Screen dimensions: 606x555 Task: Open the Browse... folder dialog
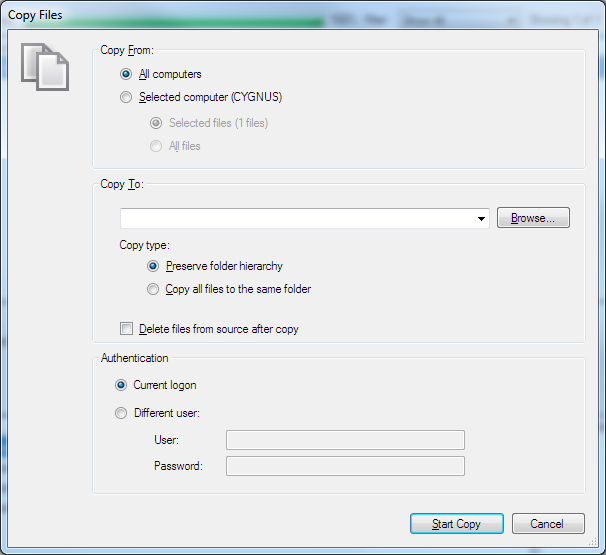[x=533, y=218]
